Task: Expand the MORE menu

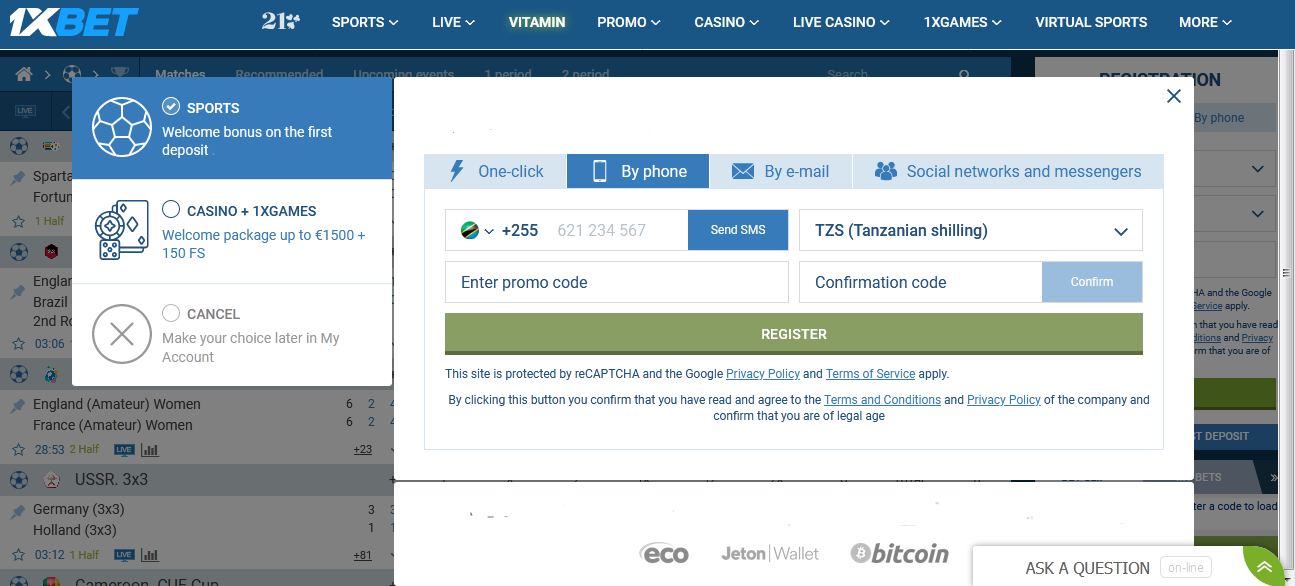Action: pos(1206,22)
